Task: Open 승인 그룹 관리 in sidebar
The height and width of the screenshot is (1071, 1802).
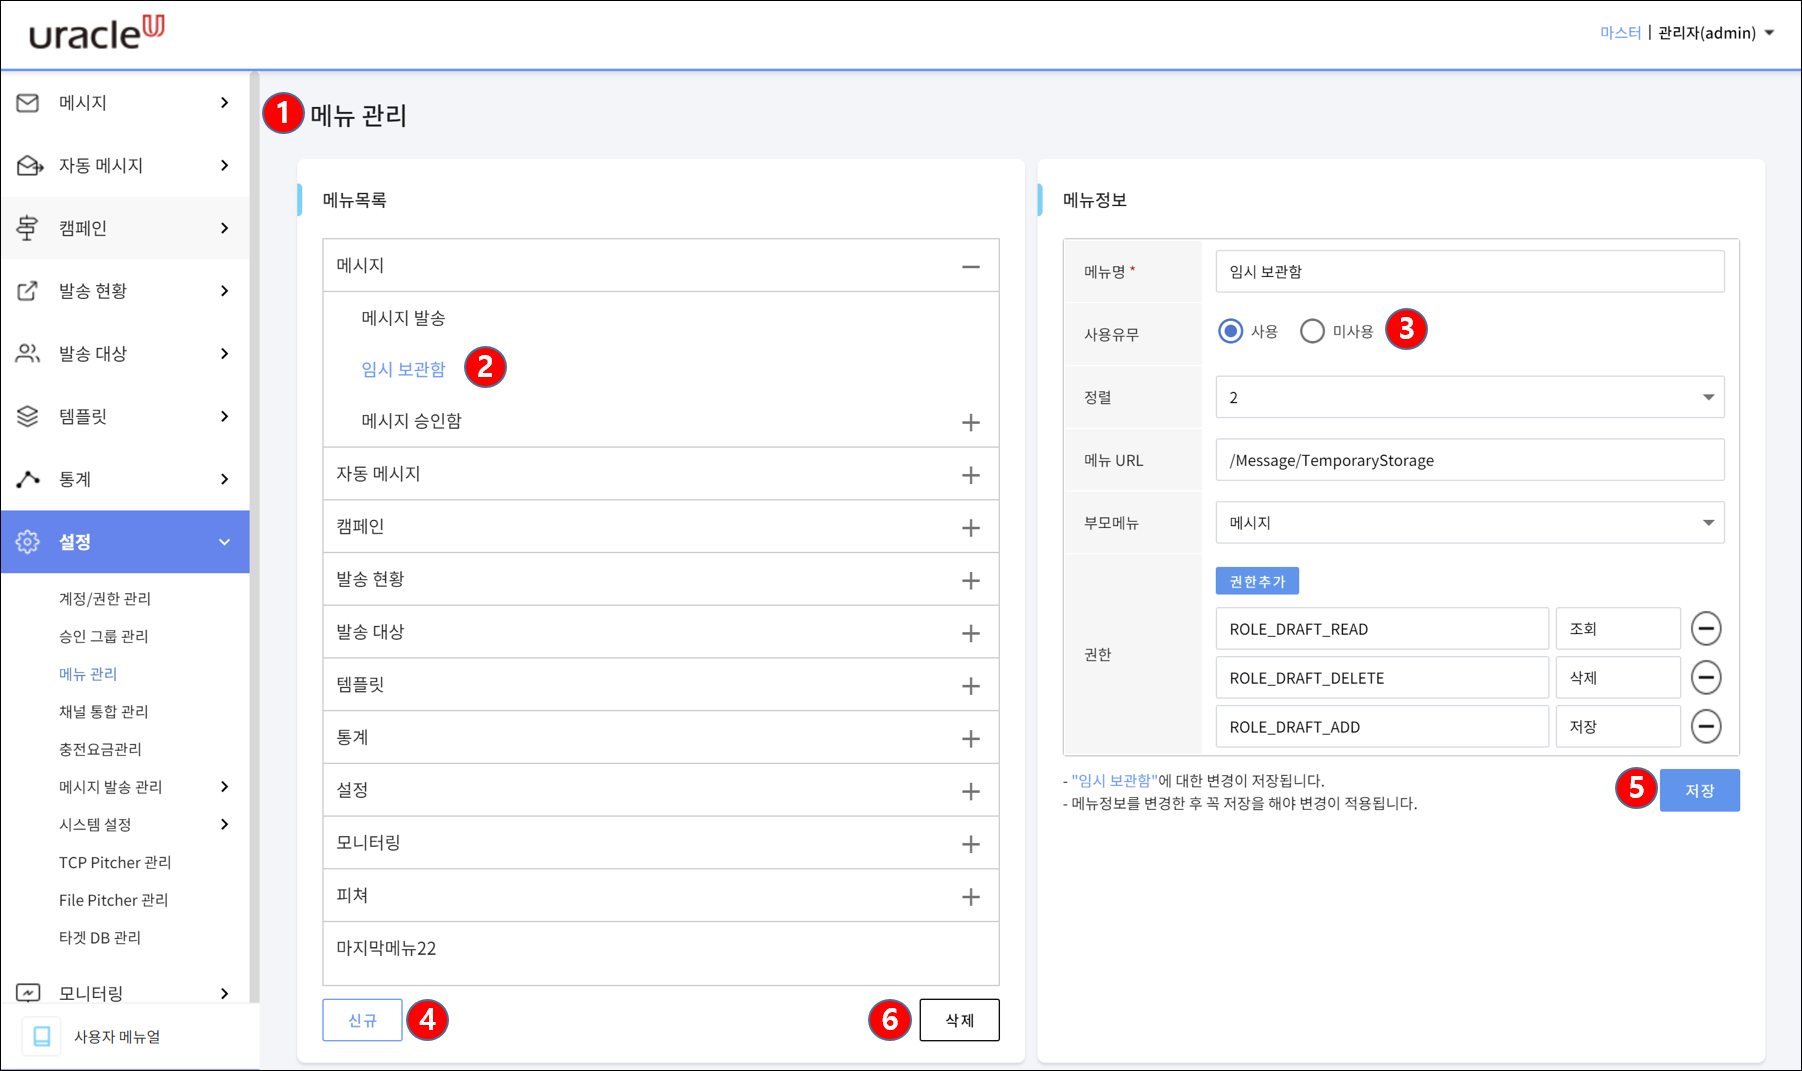Action: 104,636
